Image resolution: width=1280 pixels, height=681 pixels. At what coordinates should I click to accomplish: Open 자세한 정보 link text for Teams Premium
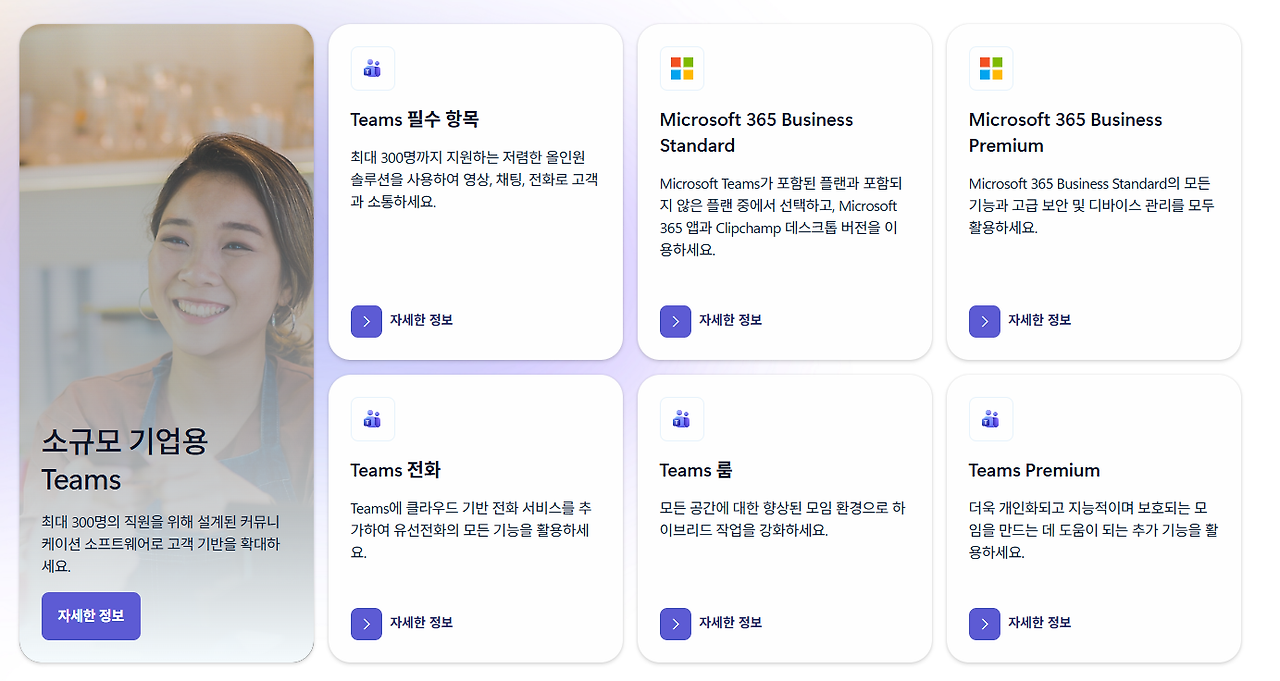1039,622
